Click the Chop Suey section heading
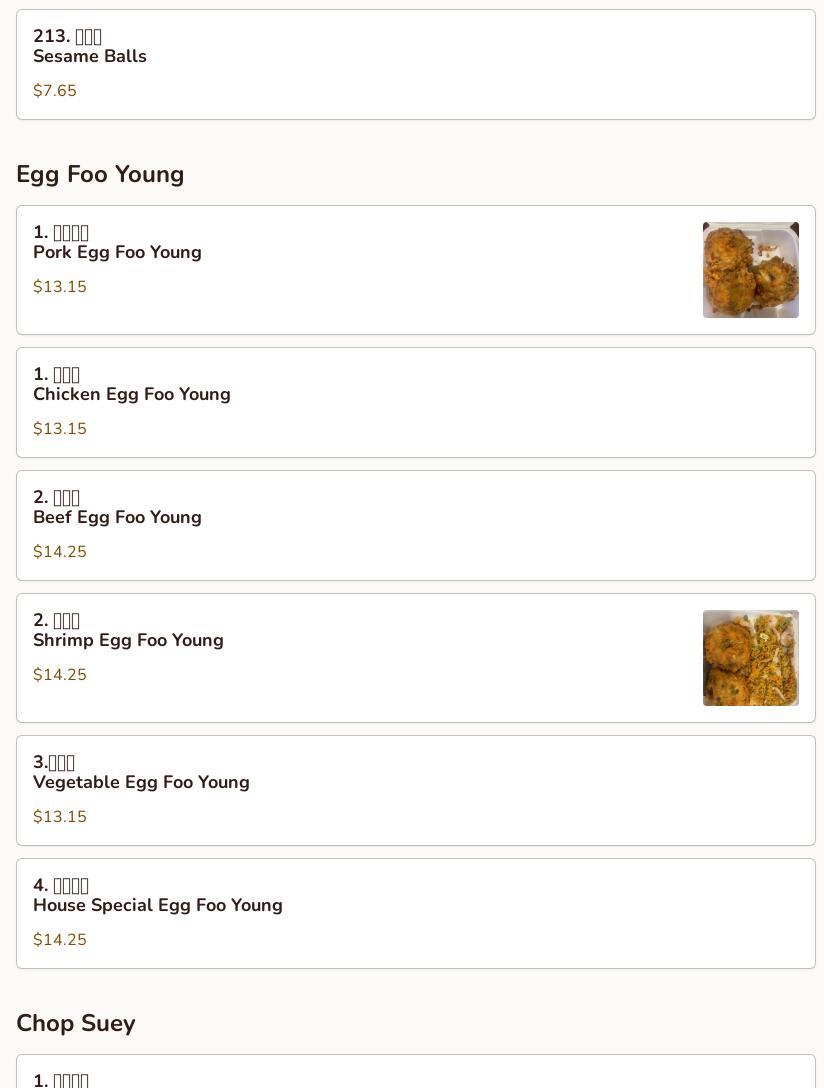824x1088 pixels. tap(75, 1023)
